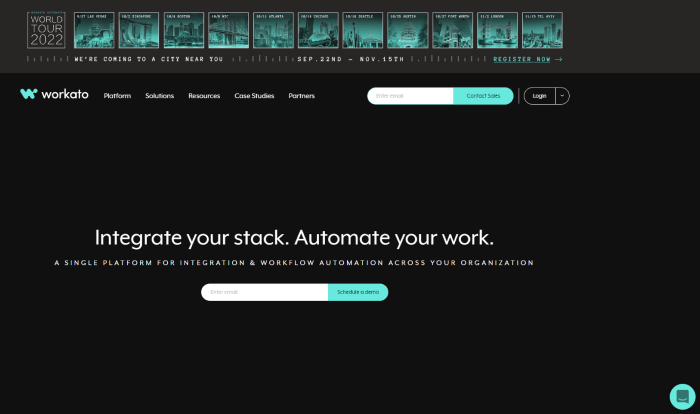Focus the header email field
This screenshot has height=414, width=700.
pos(410,96)
